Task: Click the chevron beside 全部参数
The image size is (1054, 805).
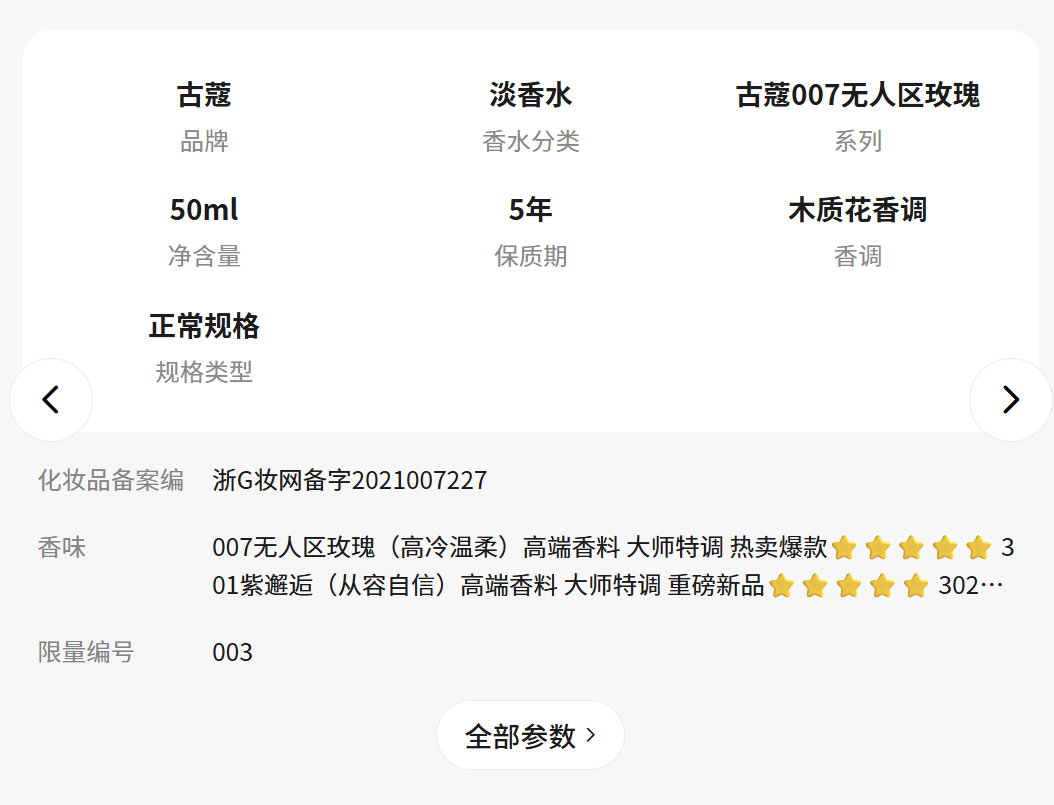Action: pyautogui.click(x=591, y=736)
